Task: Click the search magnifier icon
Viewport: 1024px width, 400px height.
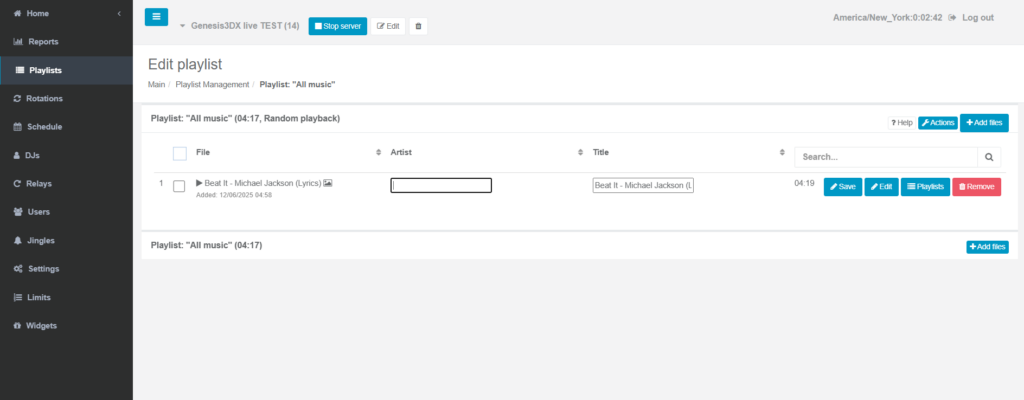Action: [x=988, y=157]
